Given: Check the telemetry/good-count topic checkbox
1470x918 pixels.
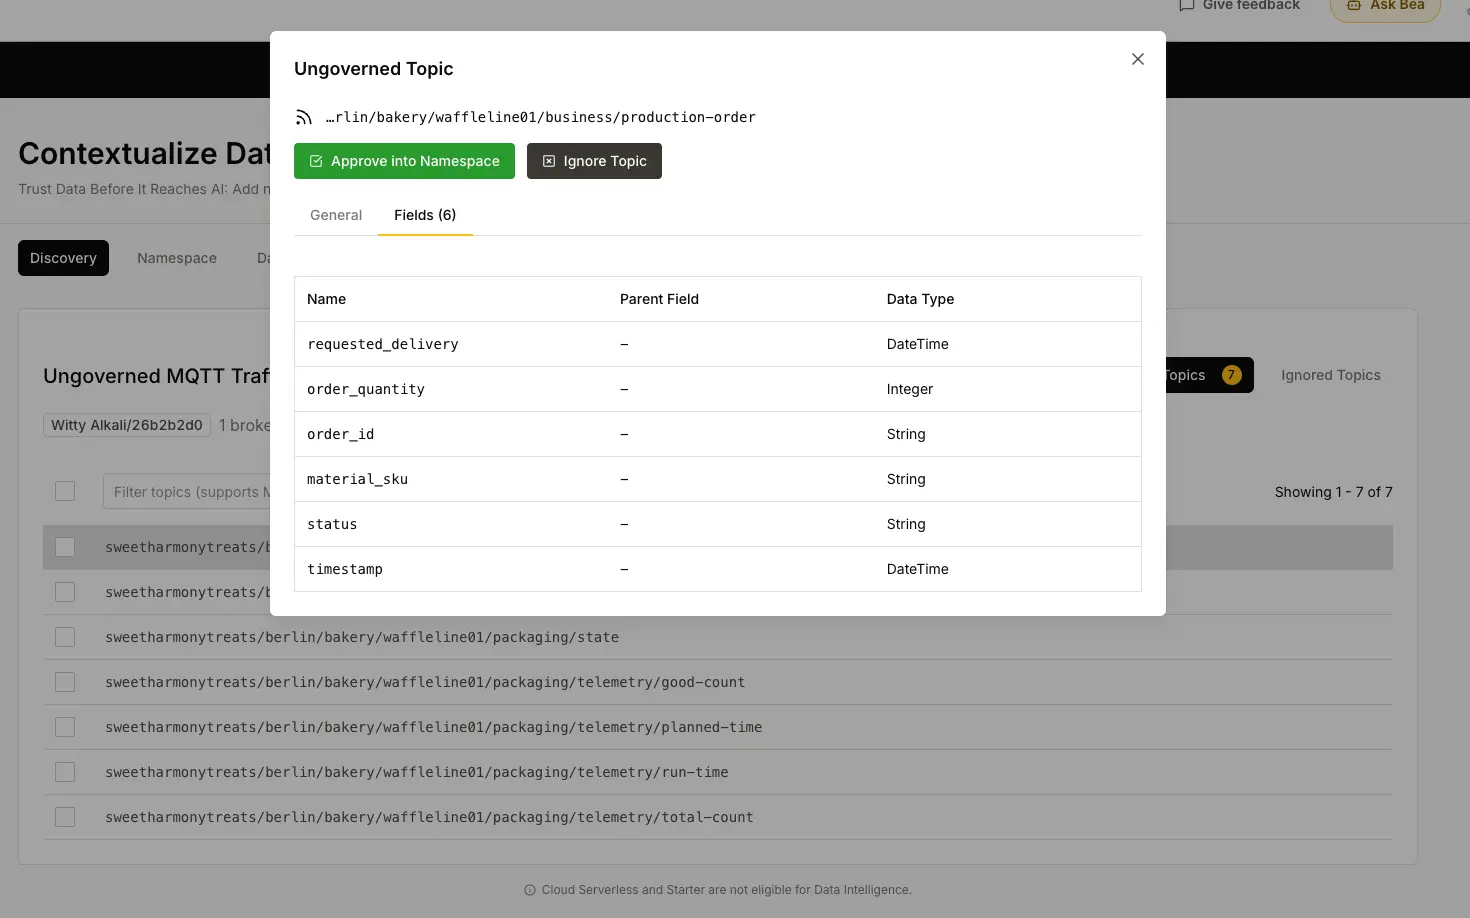Looking at the screenshot, I should pos(65,682).
